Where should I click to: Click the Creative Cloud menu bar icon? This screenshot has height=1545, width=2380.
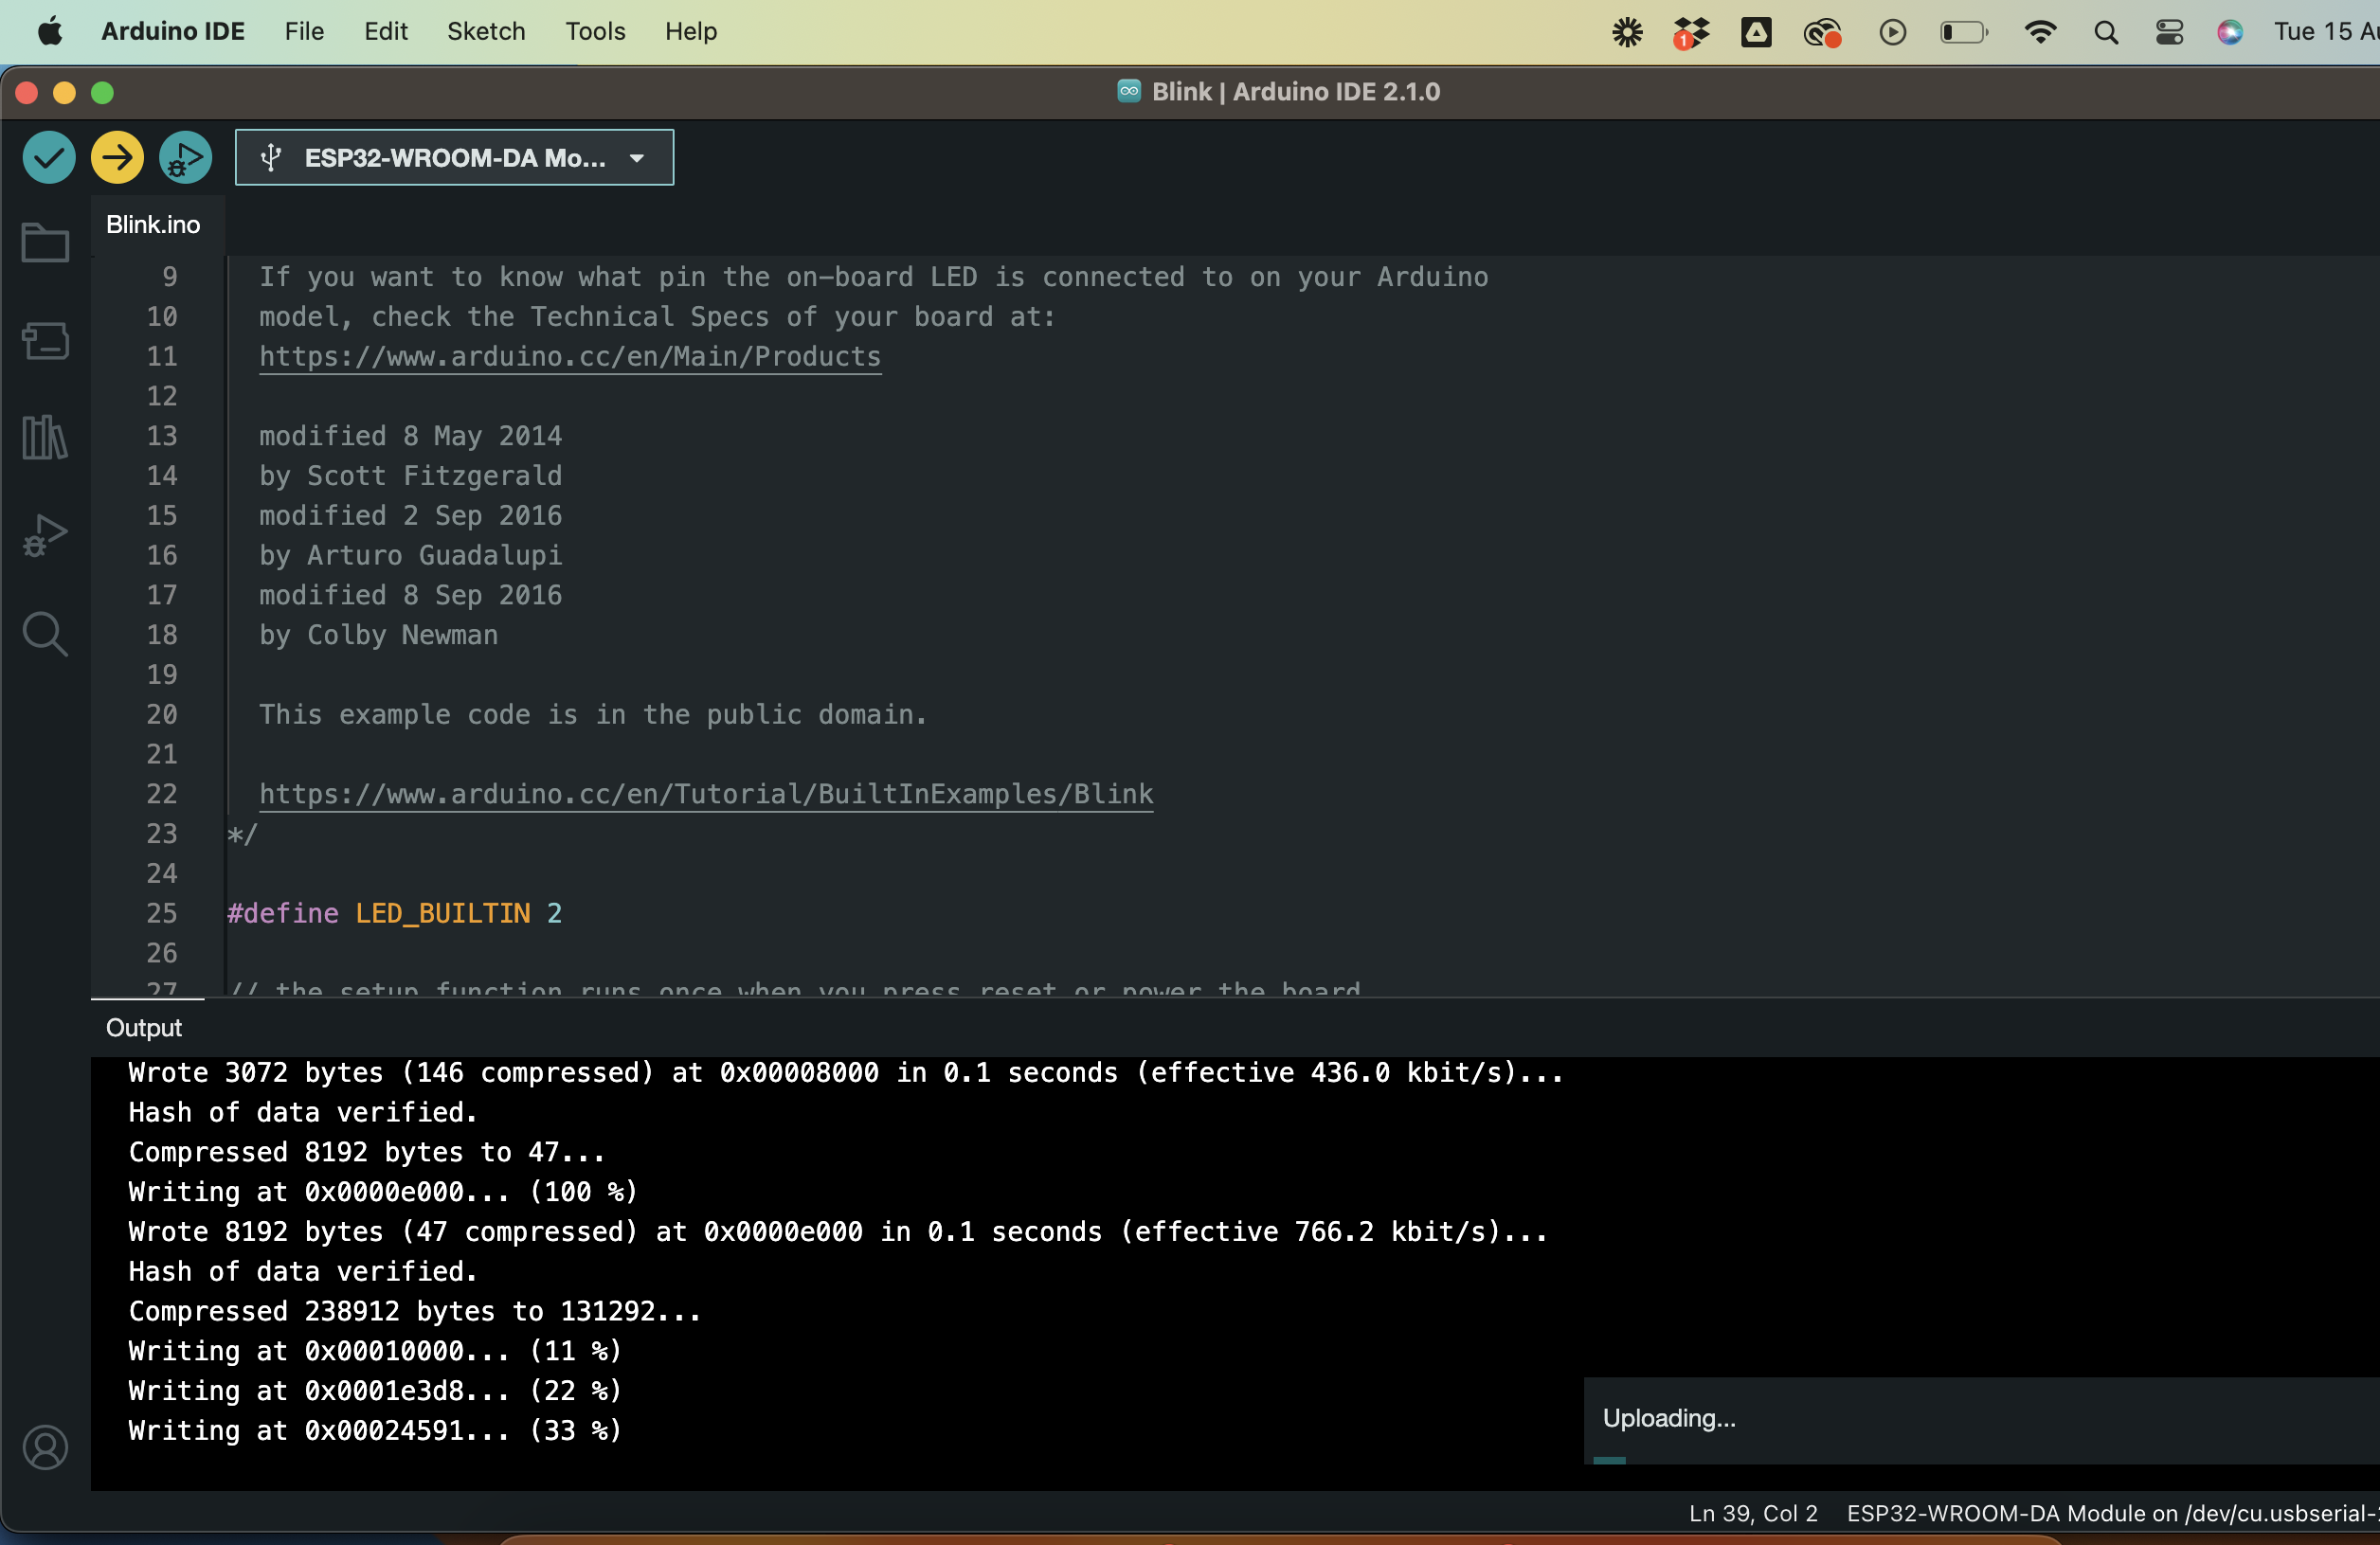[x=1823, y=32]
